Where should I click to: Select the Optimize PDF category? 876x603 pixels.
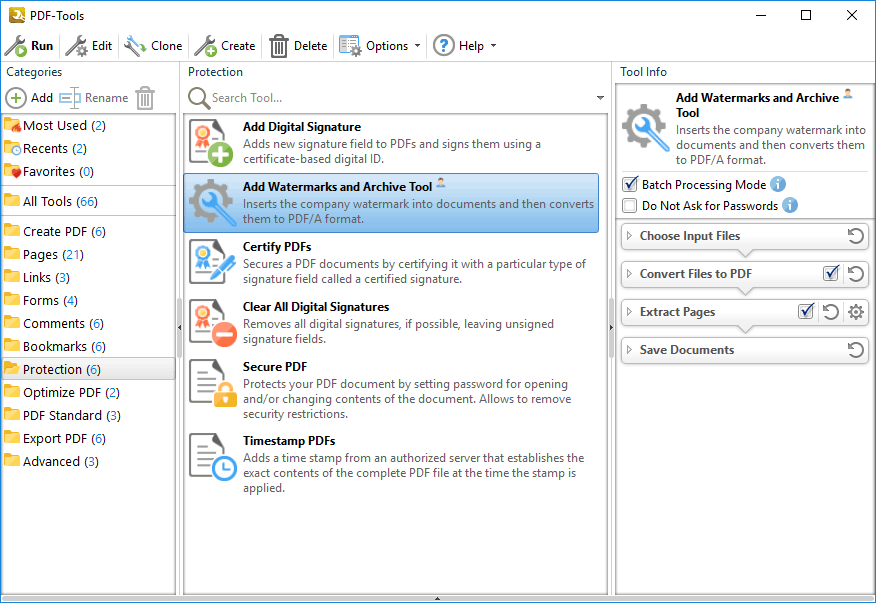(x=88, y=392)
